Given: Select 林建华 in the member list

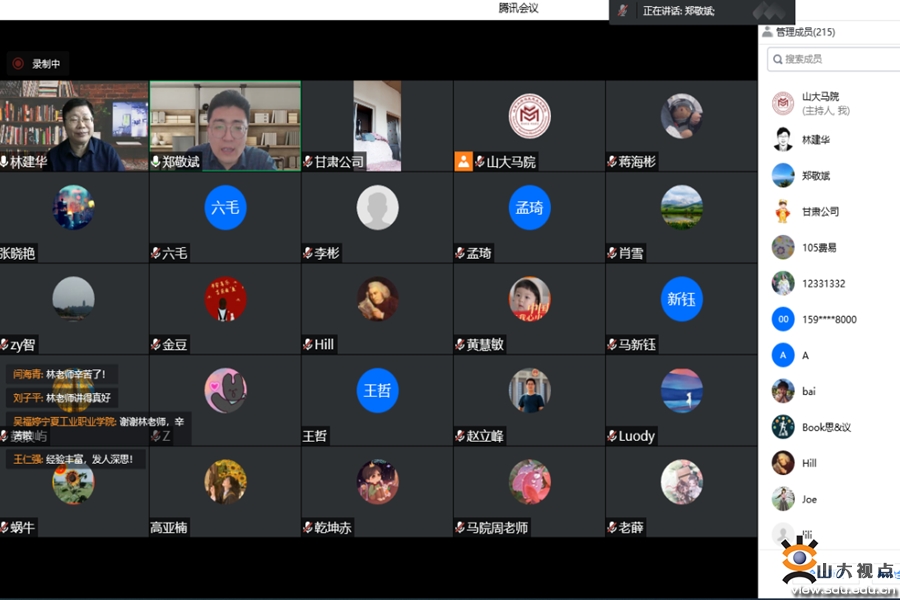Looking at the screenshot, I should (815, 140).
